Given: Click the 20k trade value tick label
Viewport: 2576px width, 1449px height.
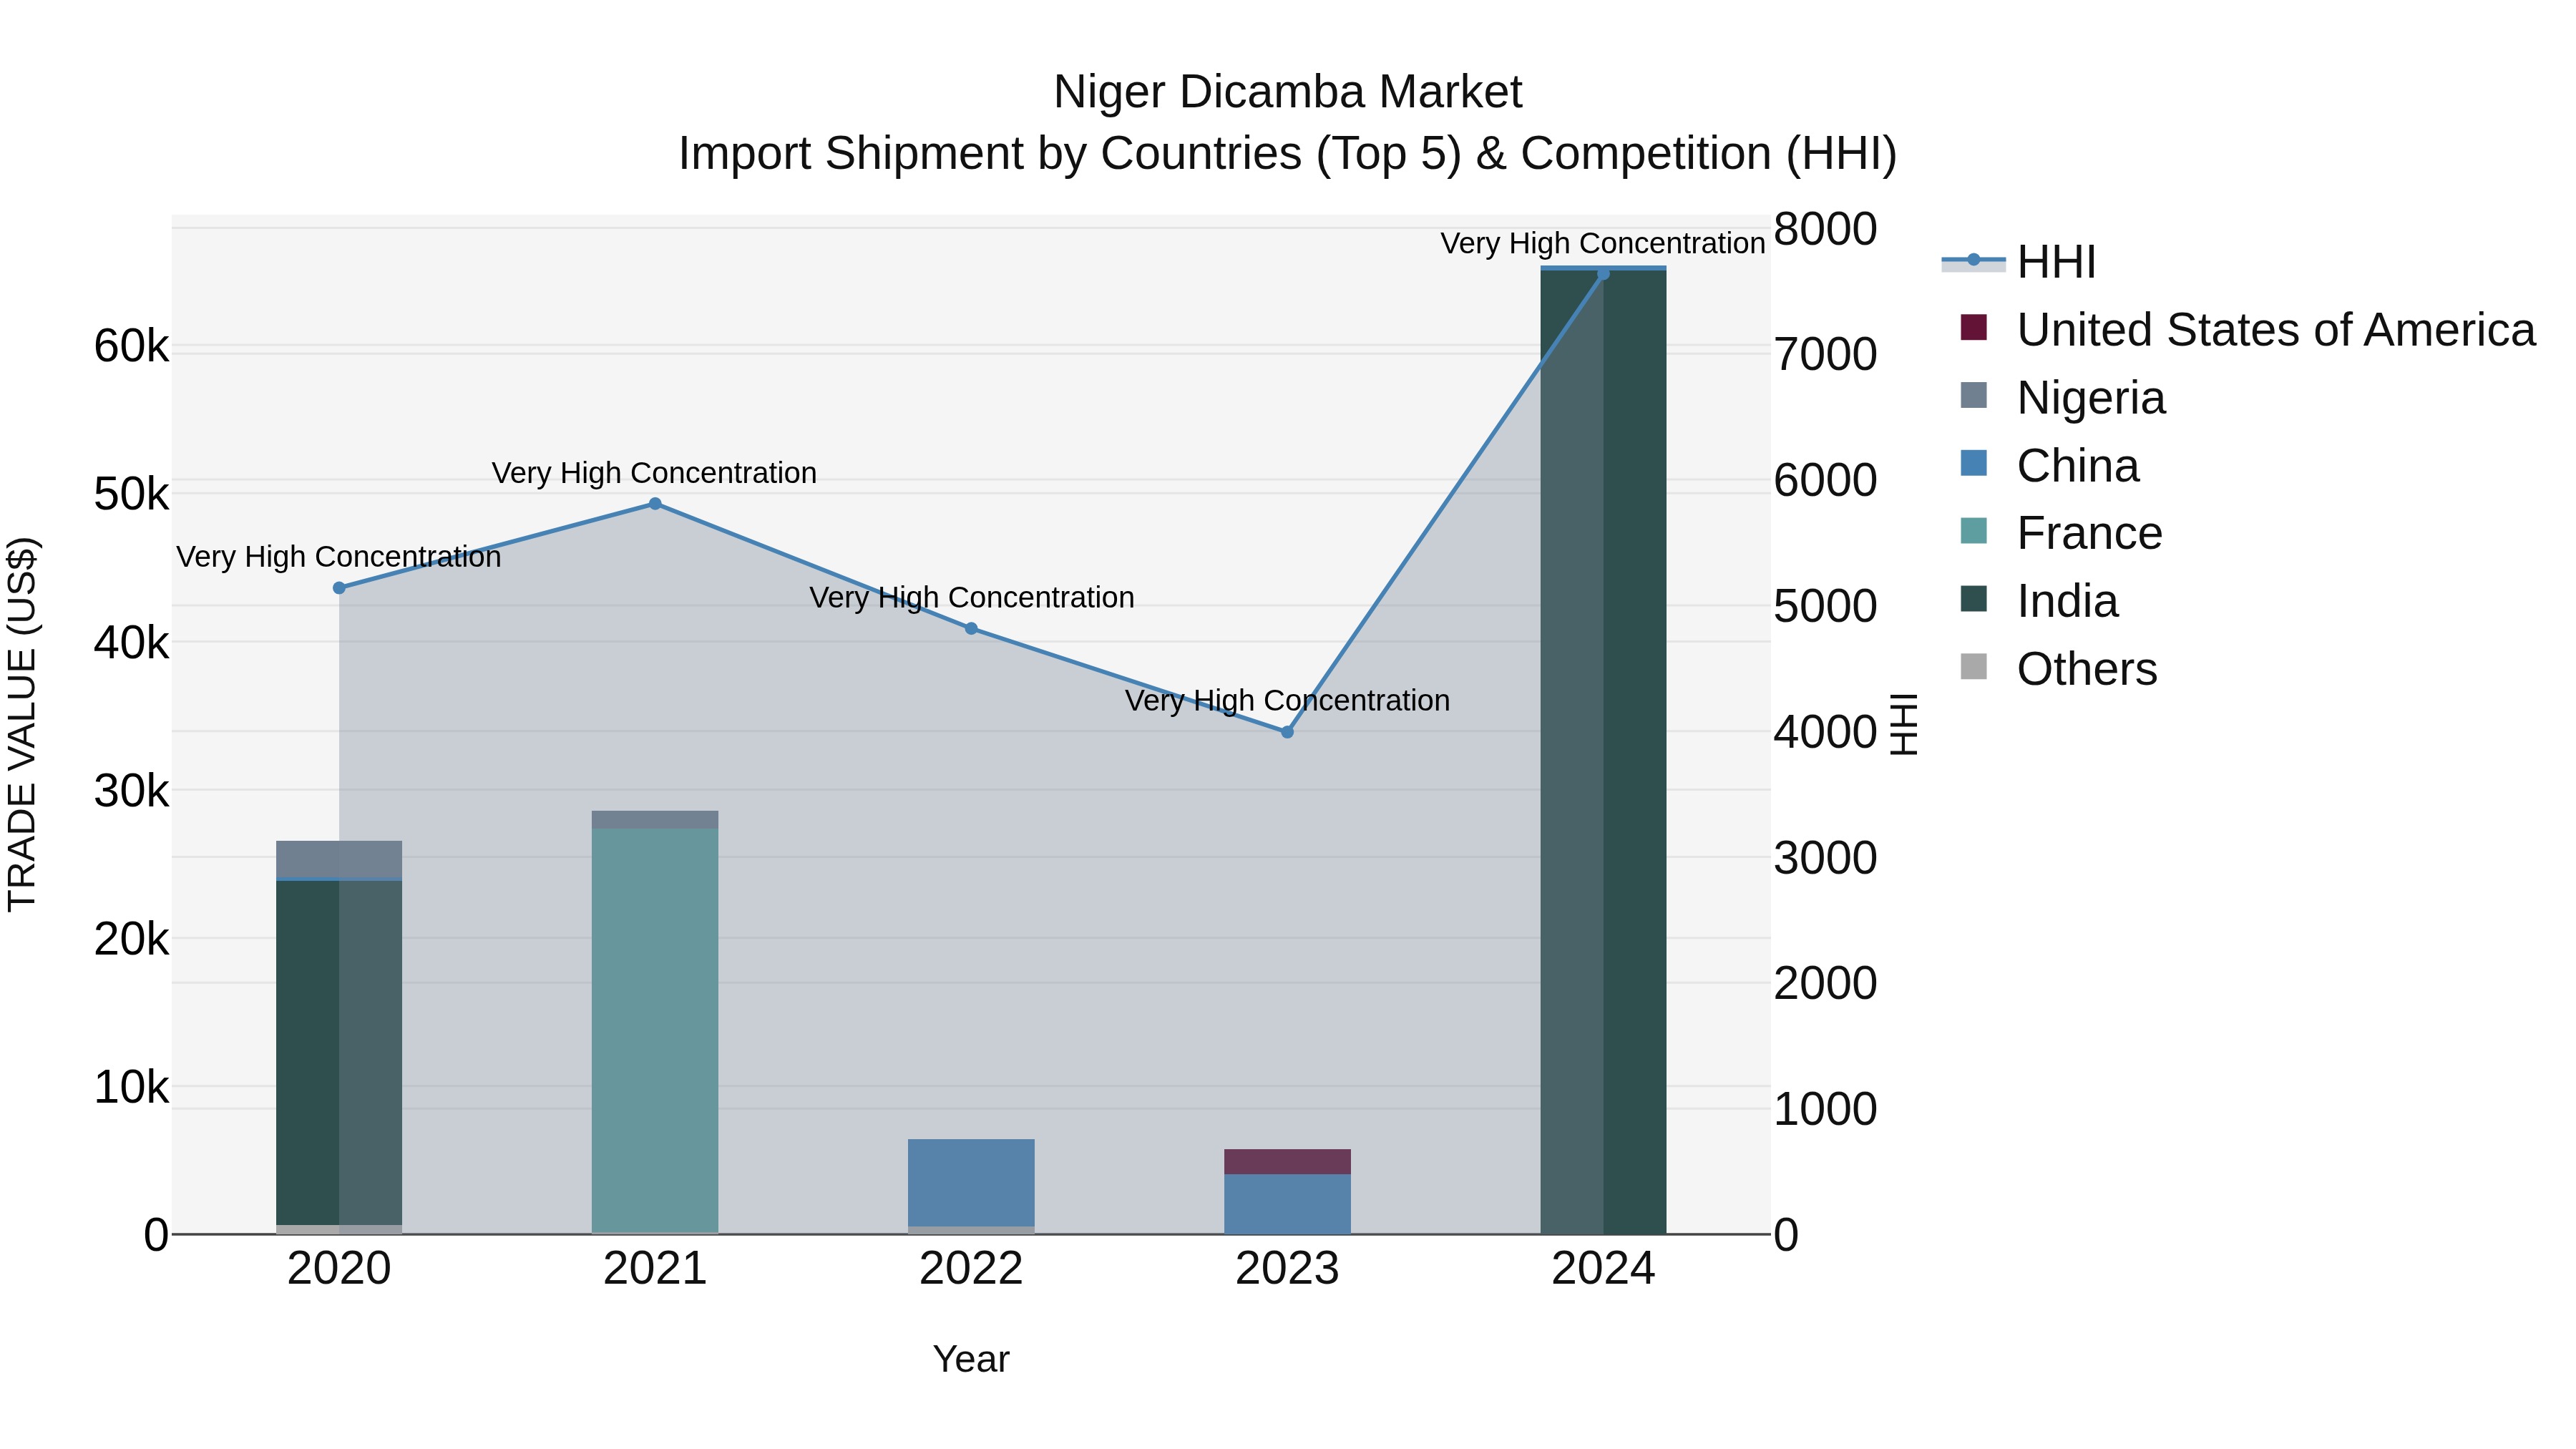Looking at the screenshot, I should pos(131,939).
